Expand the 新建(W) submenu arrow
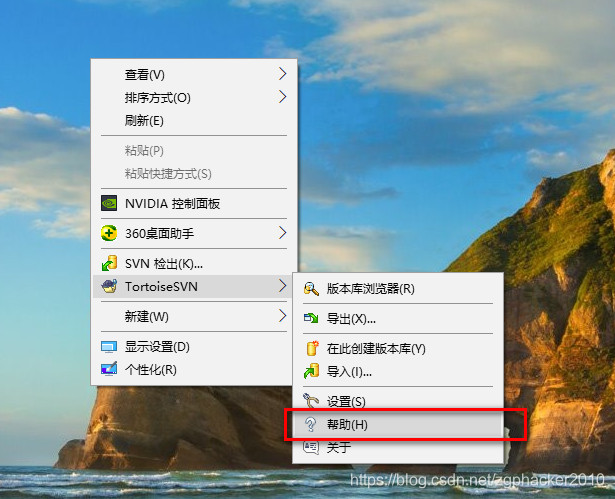Image resolution: width=615 pixels, height=499 pixels. click(x=282, y=316)
